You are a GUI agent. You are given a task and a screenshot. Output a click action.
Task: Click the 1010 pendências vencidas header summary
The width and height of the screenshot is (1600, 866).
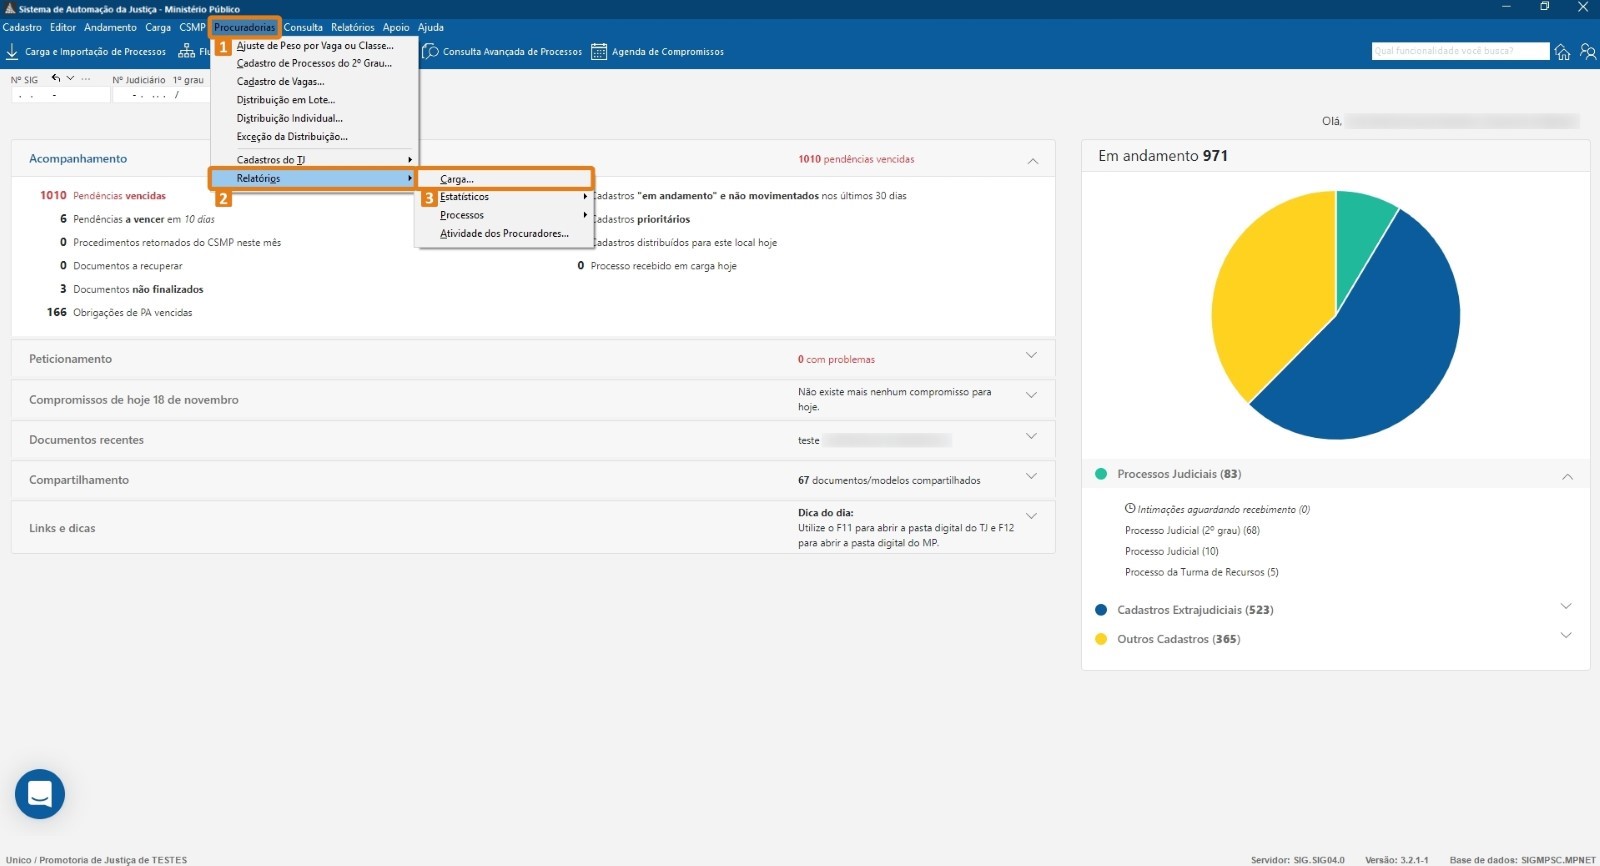[856, 159]
